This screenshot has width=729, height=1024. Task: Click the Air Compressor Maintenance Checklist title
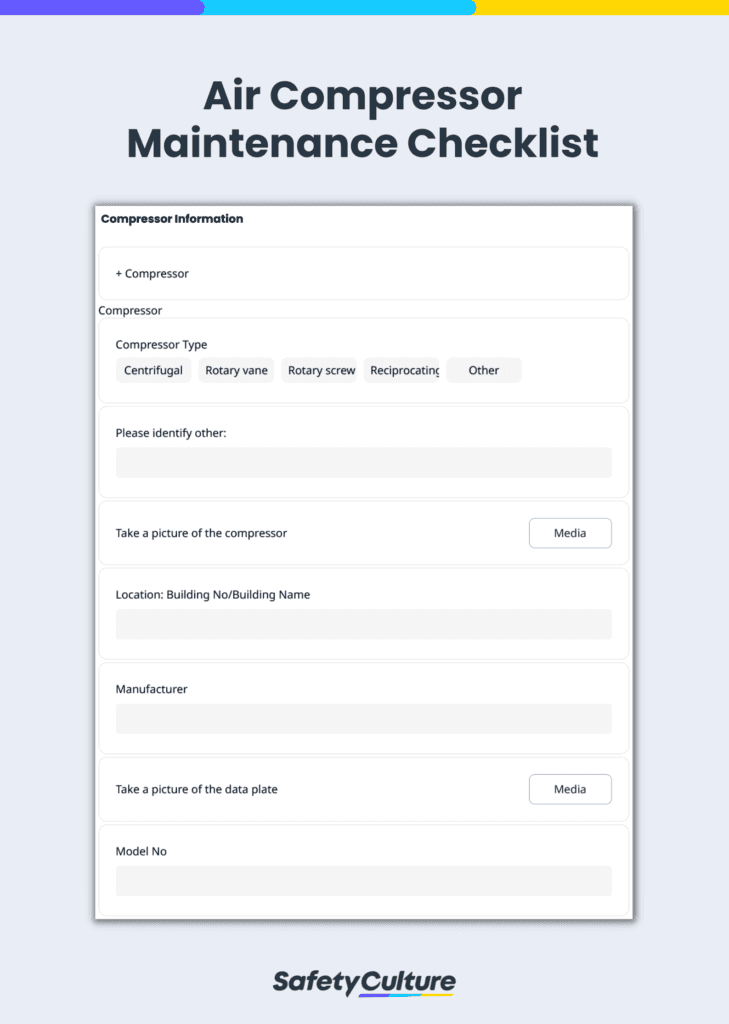(x=363, y=120)
